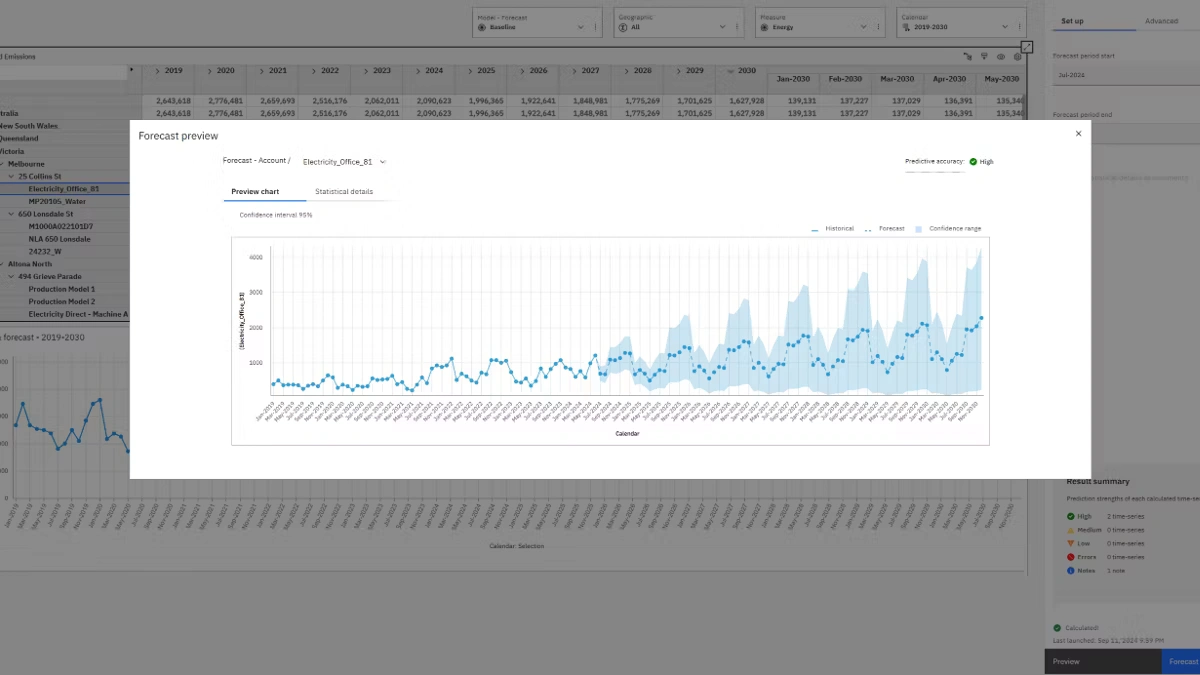Click the expand view icon above grid

pos(1027,47)
